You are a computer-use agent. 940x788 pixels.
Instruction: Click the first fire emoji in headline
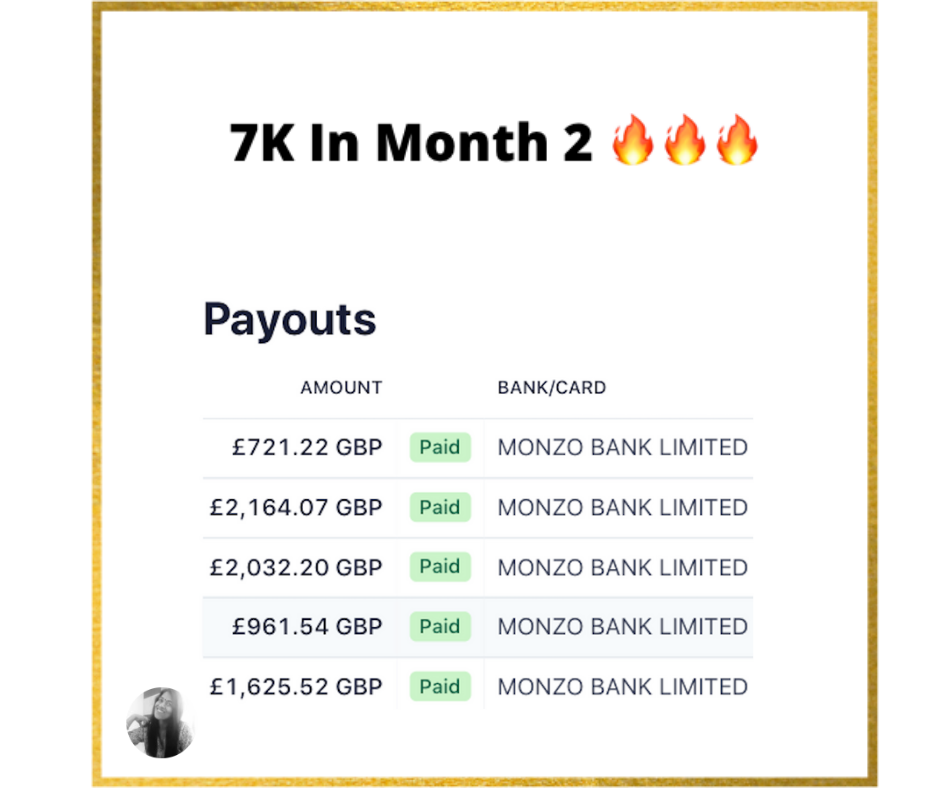(x=632, y=139)
